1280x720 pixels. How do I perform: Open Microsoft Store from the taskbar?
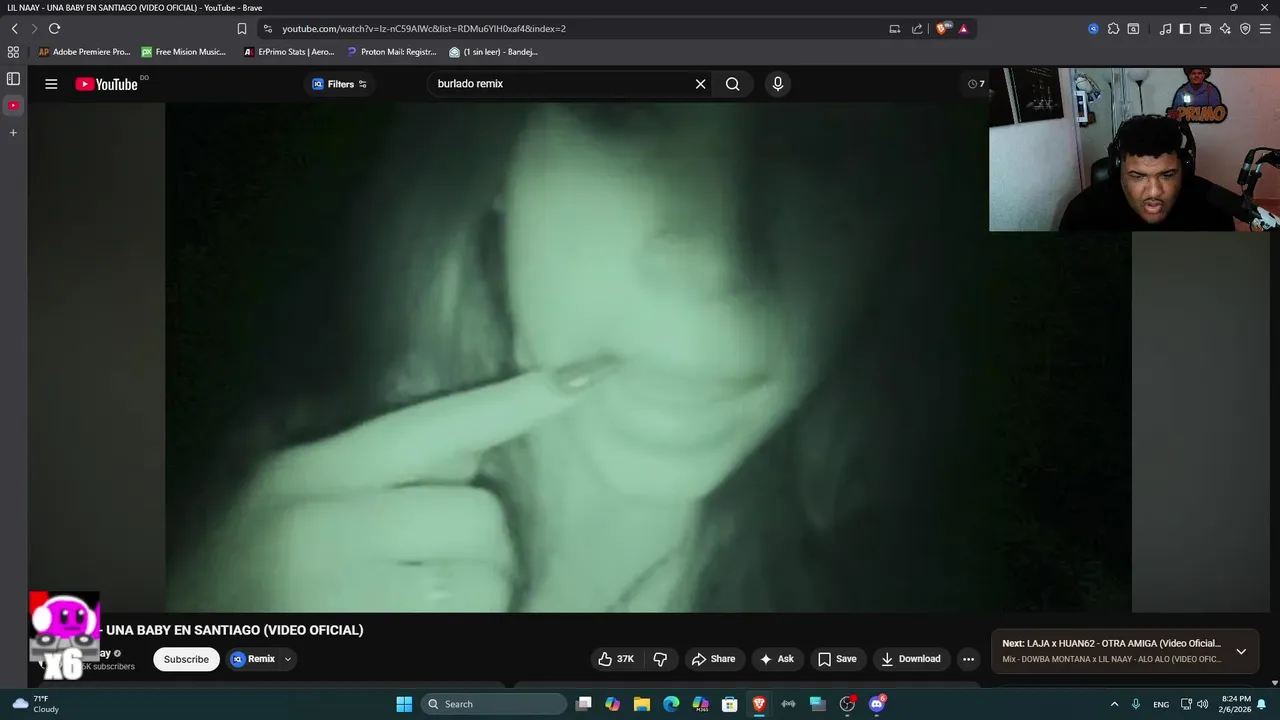[x=730, y=704]
